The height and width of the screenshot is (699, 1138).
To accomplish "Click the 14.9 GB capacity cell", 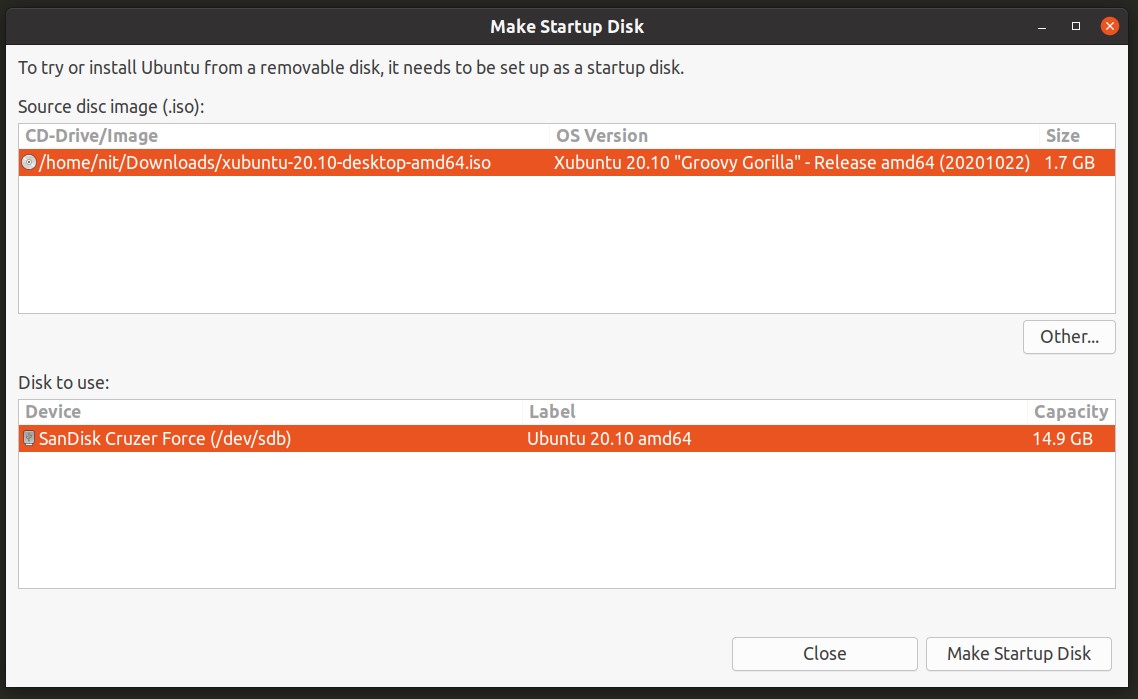I will 1062,438.
